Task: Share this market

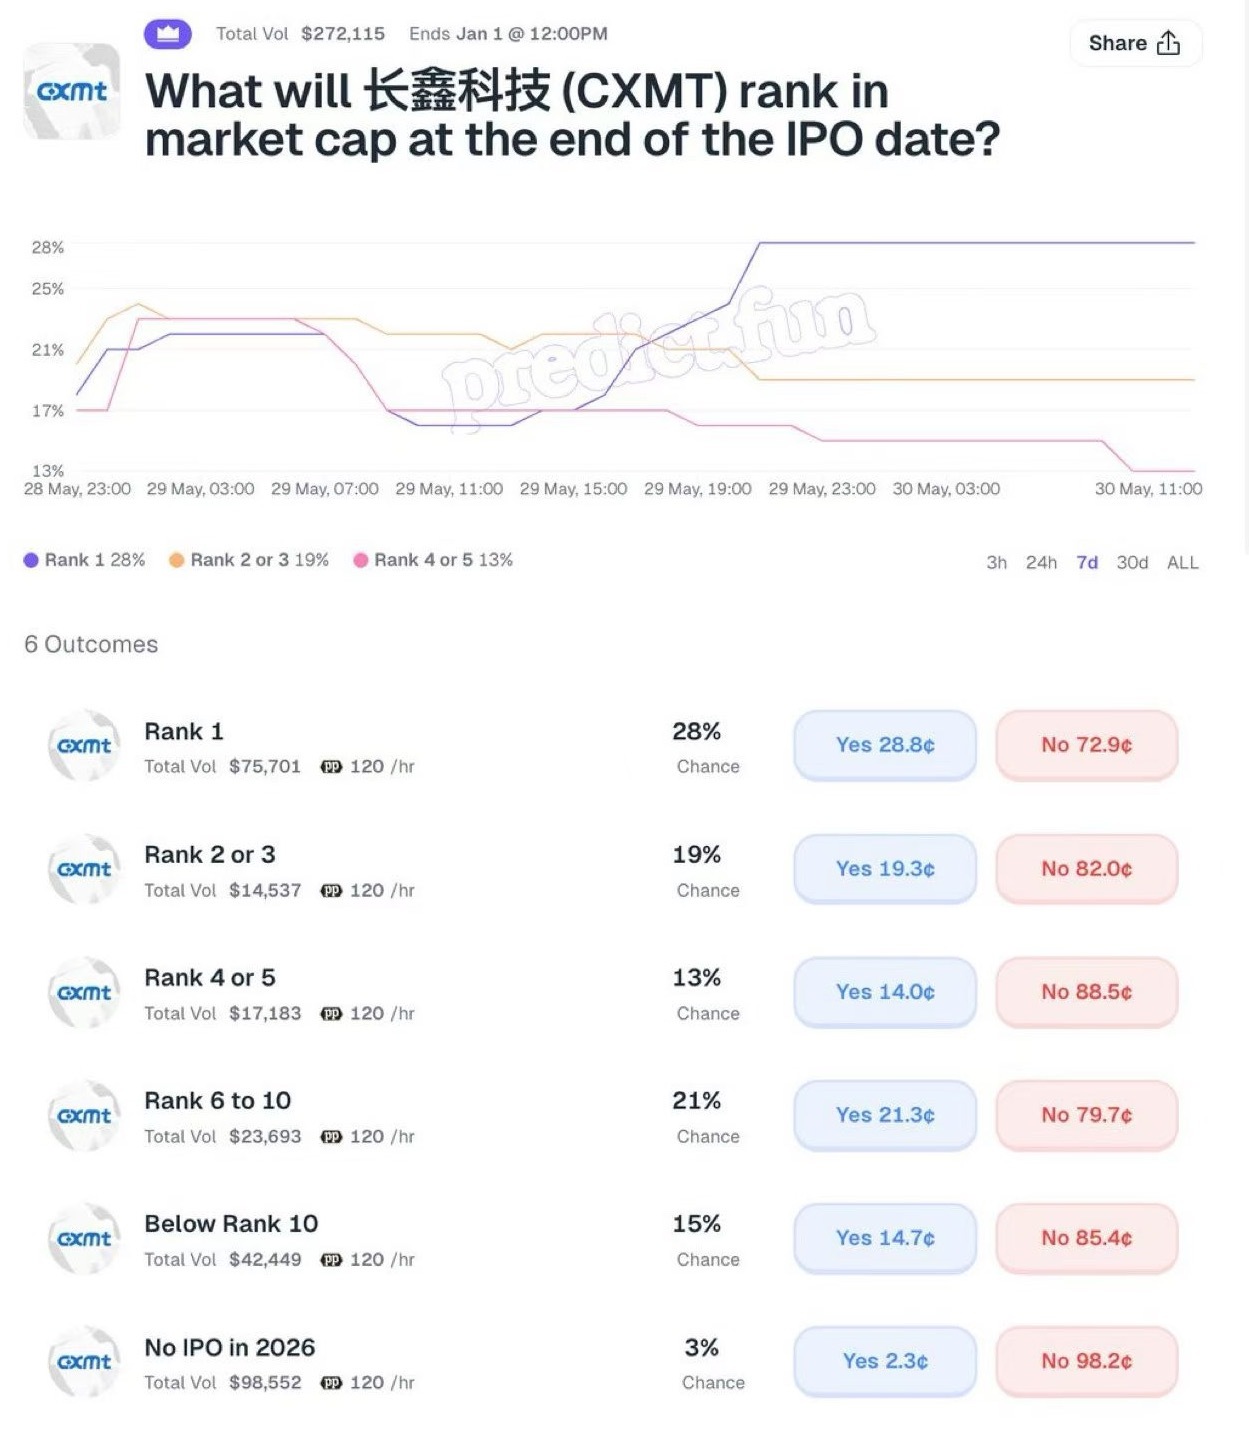Action: click(x=1135, y=43)
